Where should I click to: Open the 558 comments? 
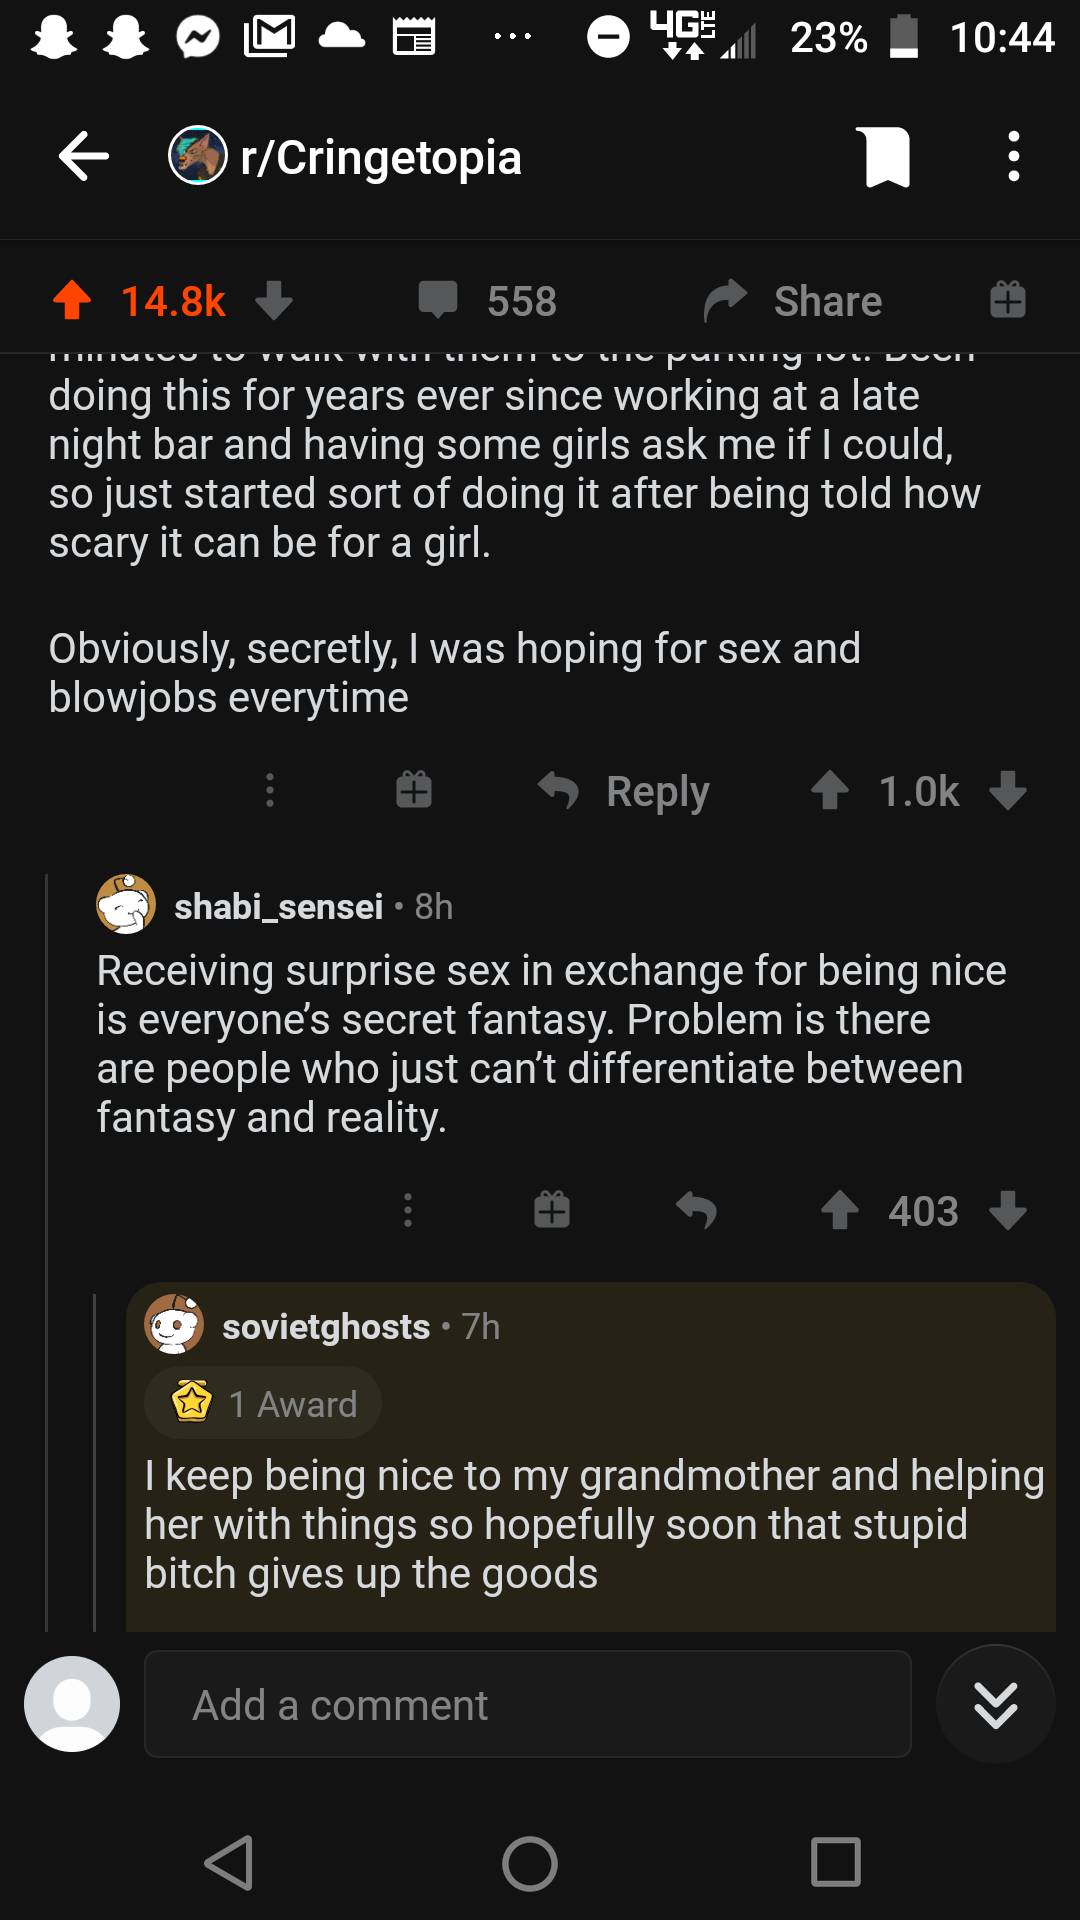coord(488,300)
